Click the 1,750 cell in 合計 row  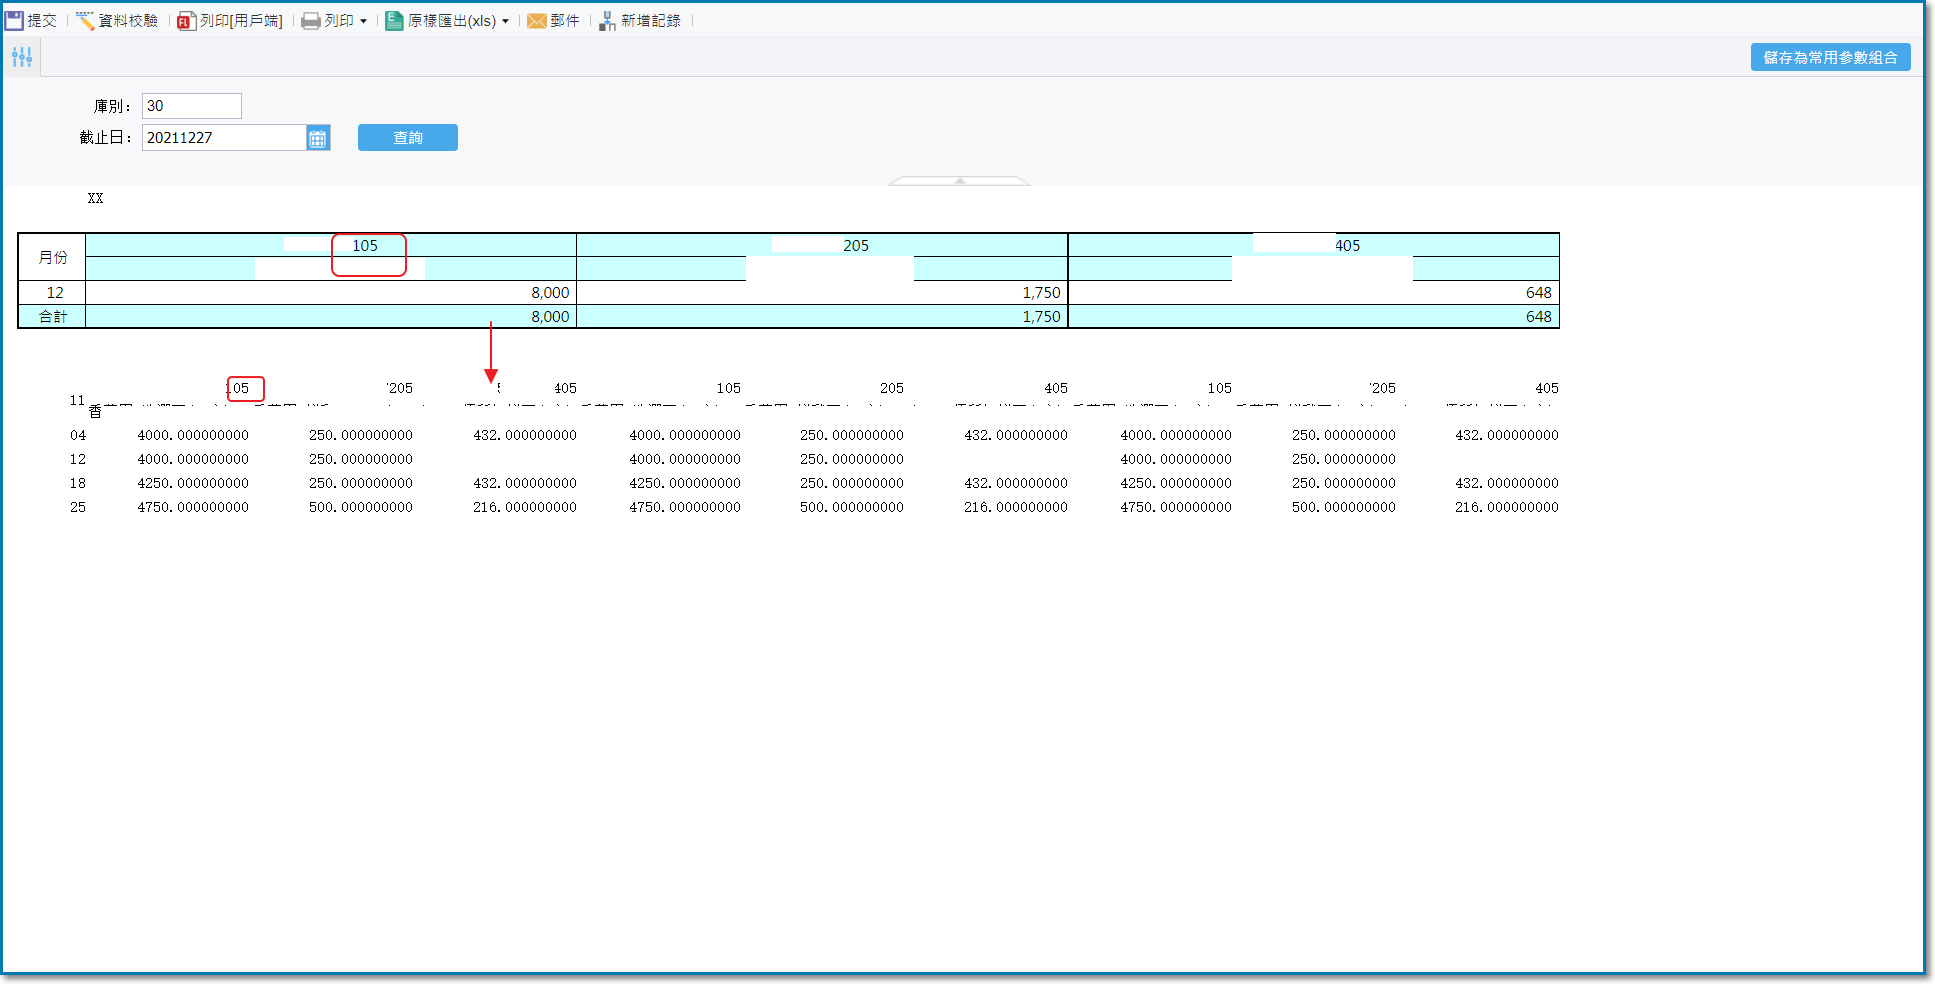(x=822, y=317)
